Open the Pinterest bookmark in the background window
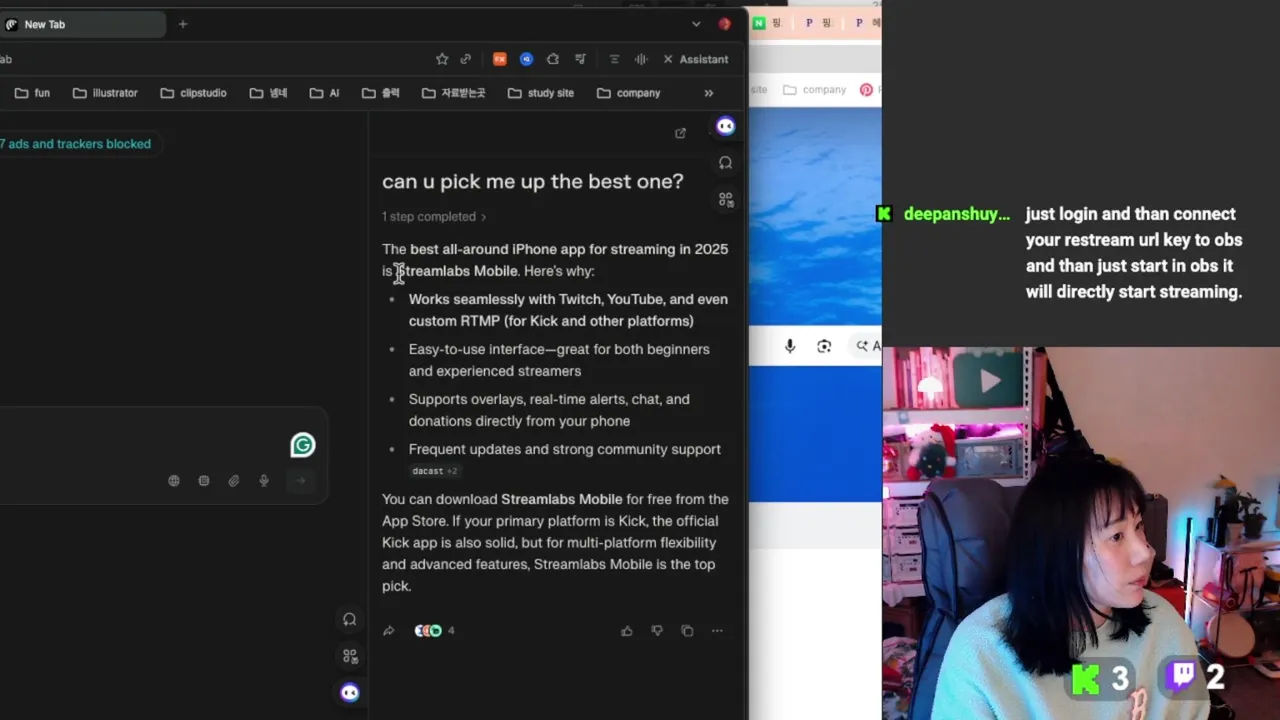This screenshot has height=720, width=1280. point(866,89)
